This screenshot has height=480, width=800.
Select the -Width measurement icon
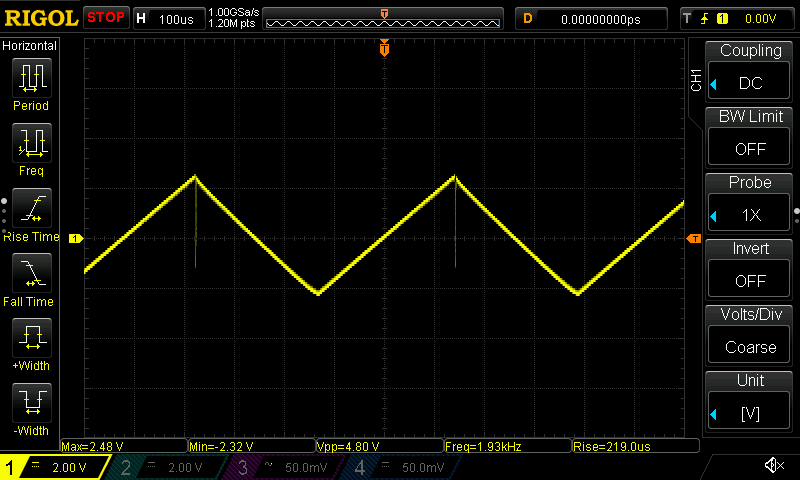[32, 402]
